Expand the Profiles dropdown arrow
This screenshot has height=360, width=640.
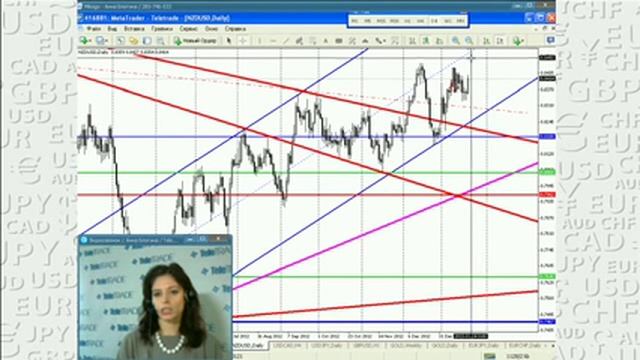coord(107,40)
